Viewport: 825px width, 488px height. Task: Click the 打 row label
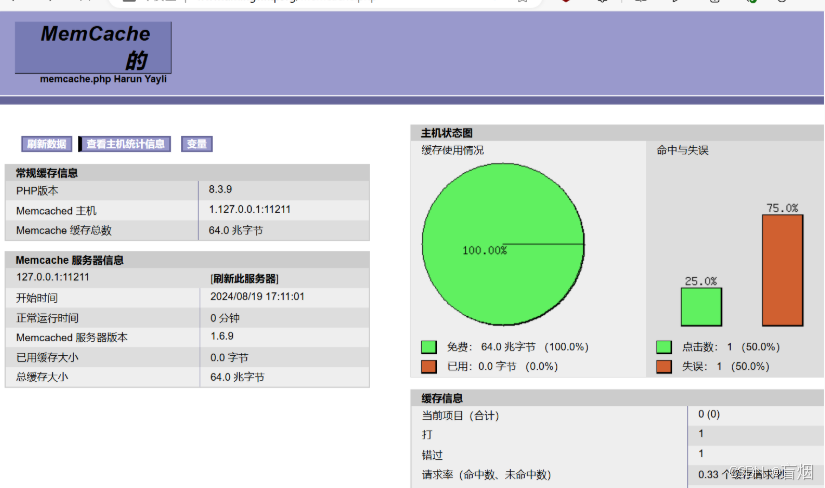[427, 434]
